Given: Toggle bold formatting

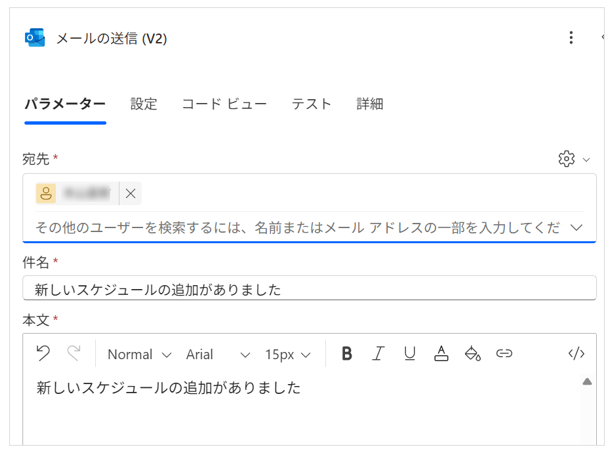Looking at the screenshot, I should tap(347, 354).
